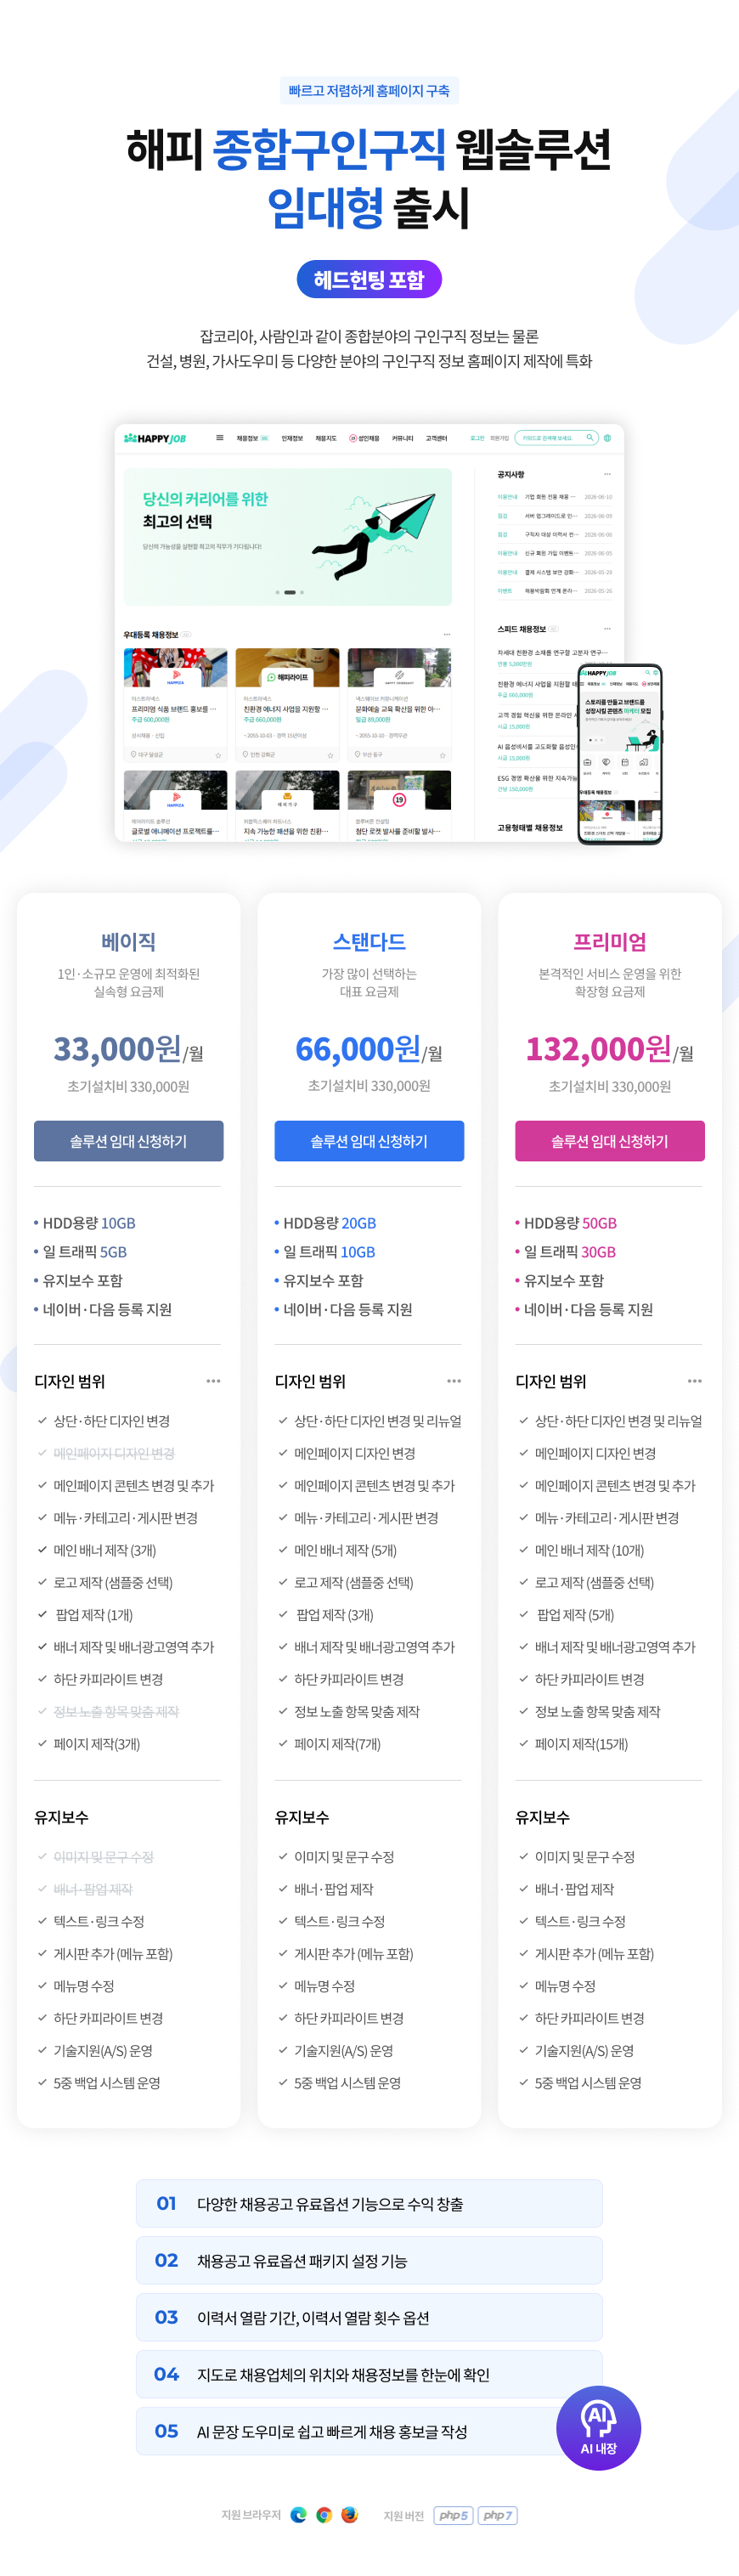Expand the Basic plan 디자인 범위 more dots
The height and width of the screenshot is (2576, 739).
[x=213, y=1381]
